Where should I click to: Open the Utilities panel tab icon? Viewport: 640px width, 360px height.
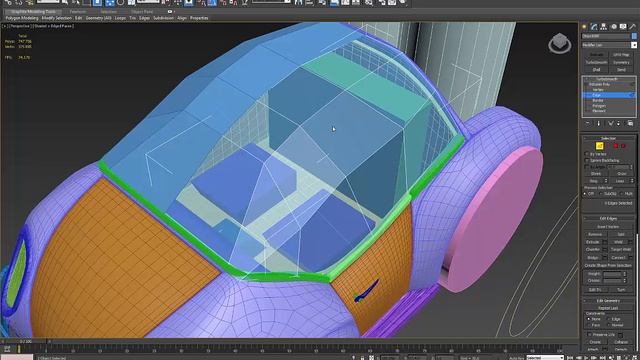pyautogui.click(x=633, y=27)
